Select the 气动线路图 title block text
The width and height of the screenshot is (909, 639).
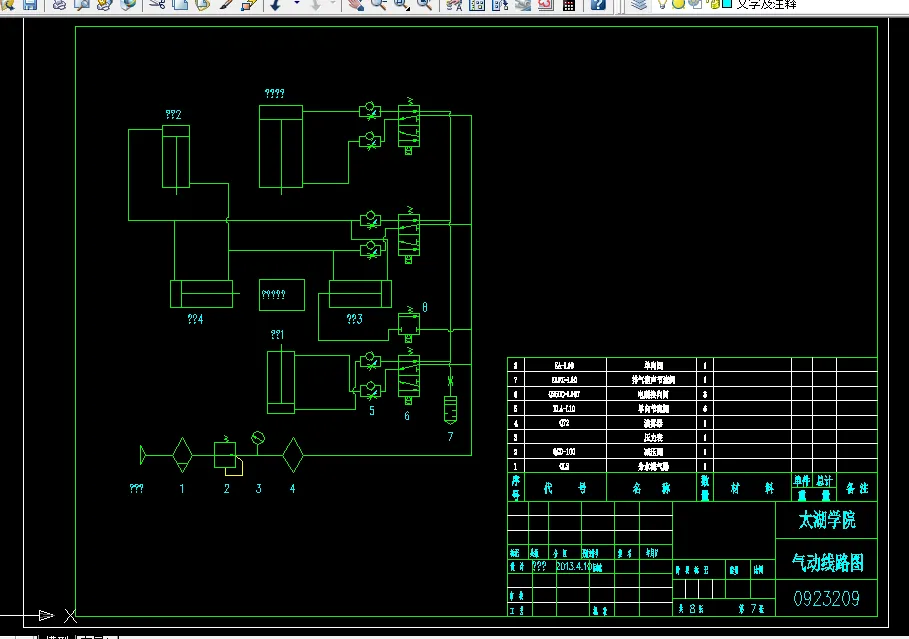pyautogui.click(x=827, y=562)
